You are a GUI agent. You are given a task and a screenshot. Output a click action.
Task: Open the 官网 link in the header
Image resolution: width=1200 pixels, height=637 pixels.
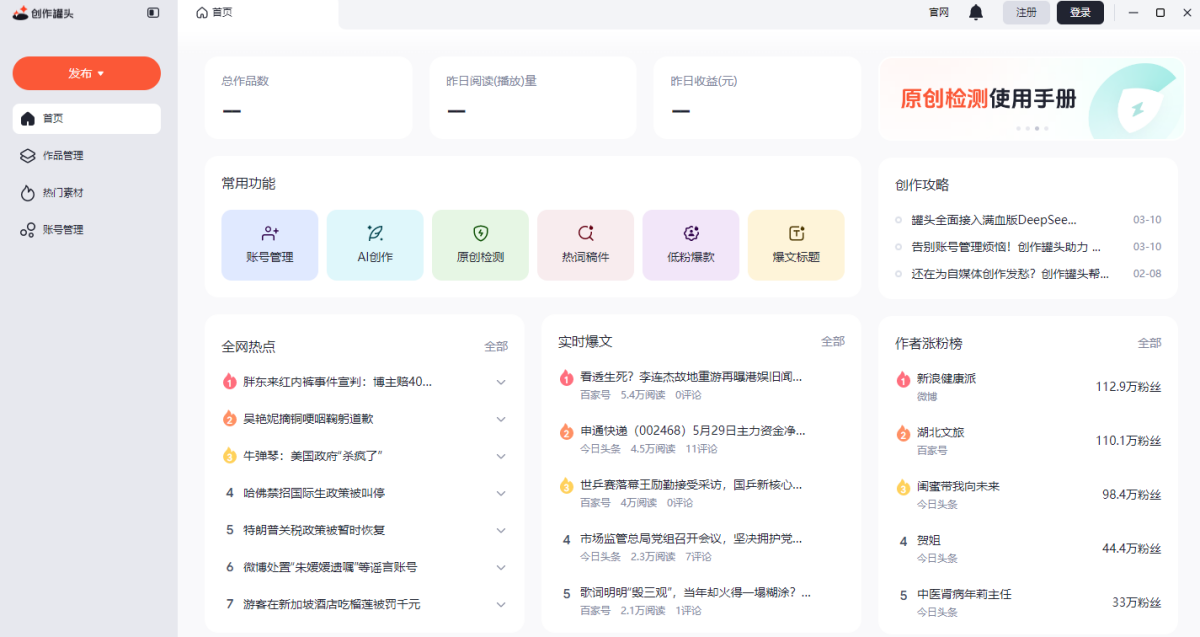(x=938, y=13)
